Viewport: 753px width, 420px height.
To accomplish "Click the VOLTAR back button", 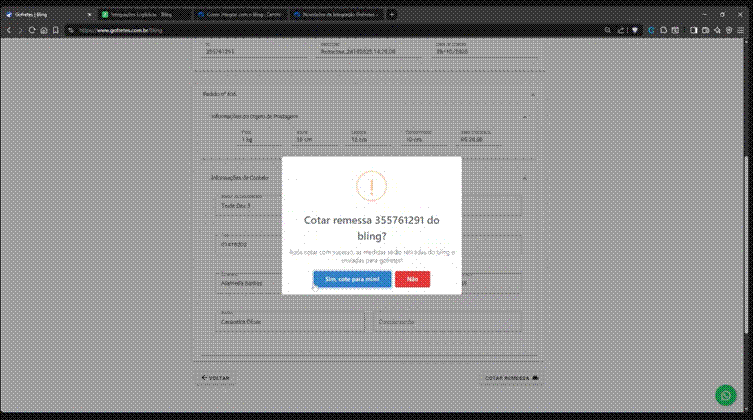I will tap(216, 378).
